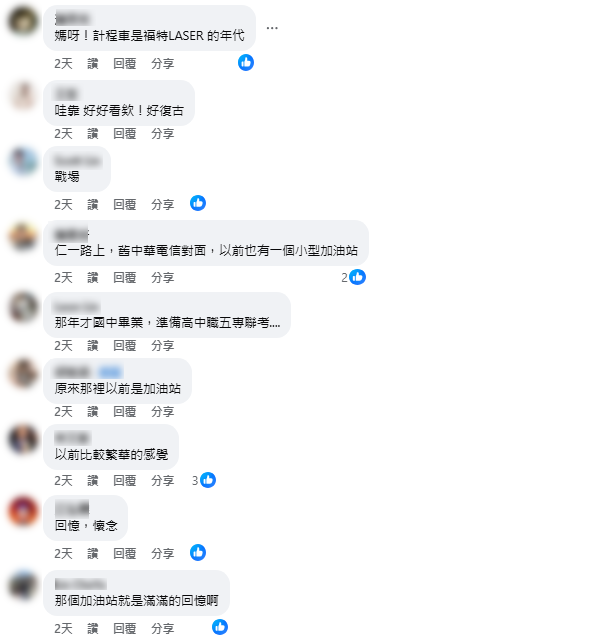Share the 仁一路上 中華電信 comment
The width and height of the screenshot is (602, 640).
point(162,278)
